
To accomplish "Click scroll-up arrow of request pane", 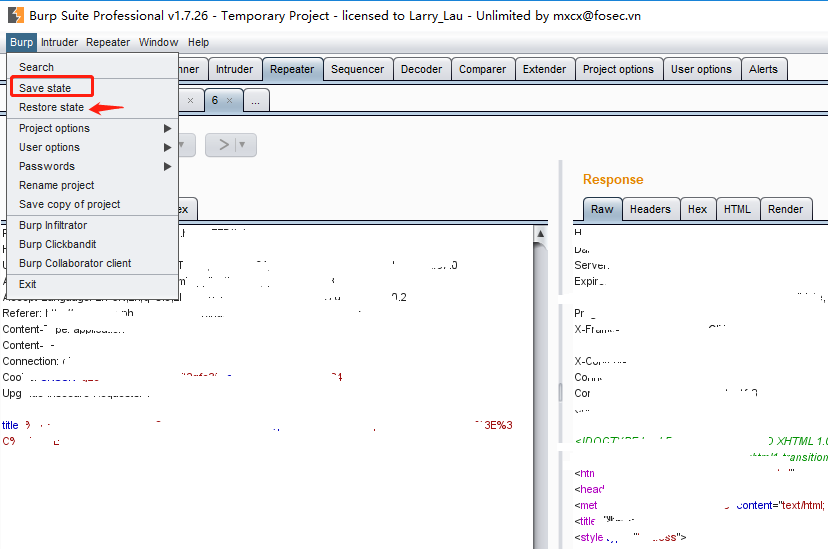I will [x=540, y=233].
